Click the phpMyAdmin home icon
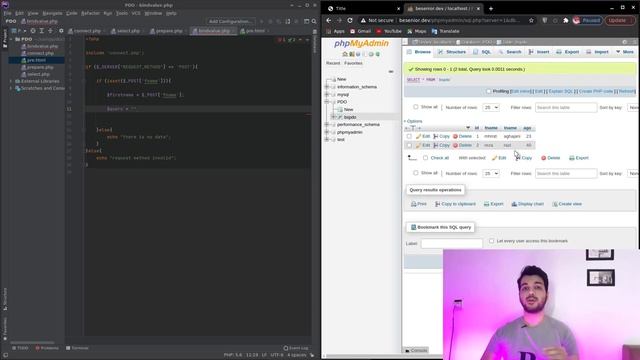The height and width of the screenshot is (360, 640). coord(345,54)
